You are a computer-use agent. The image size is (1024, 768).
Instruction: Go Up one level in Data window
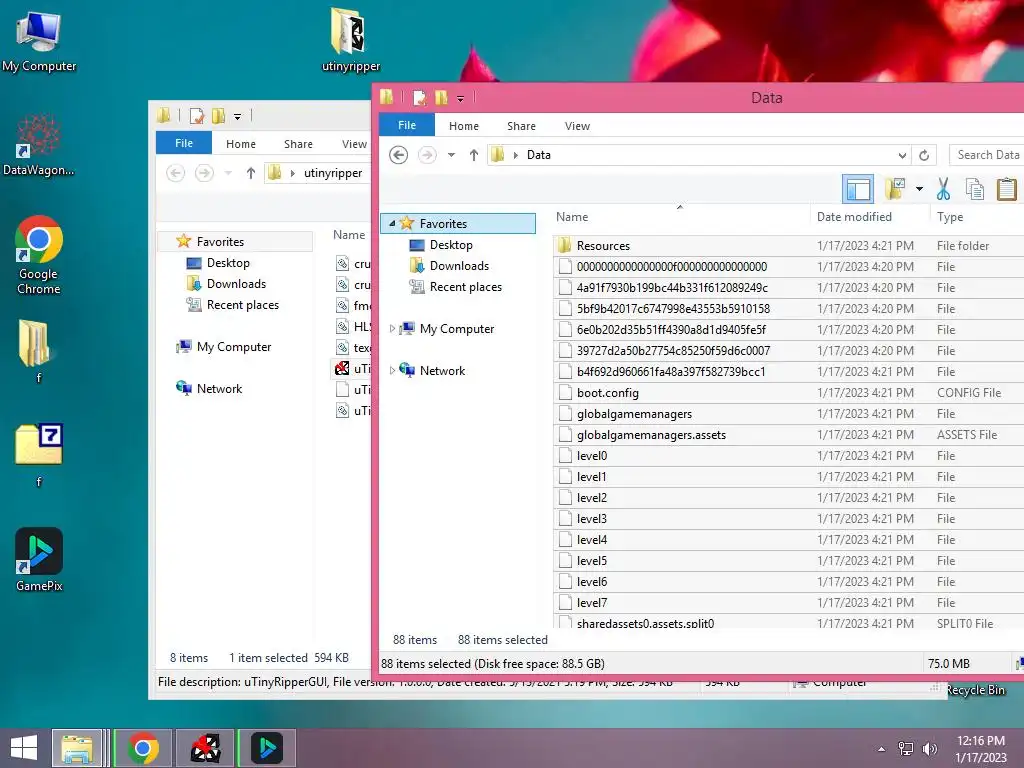[473, 155]
